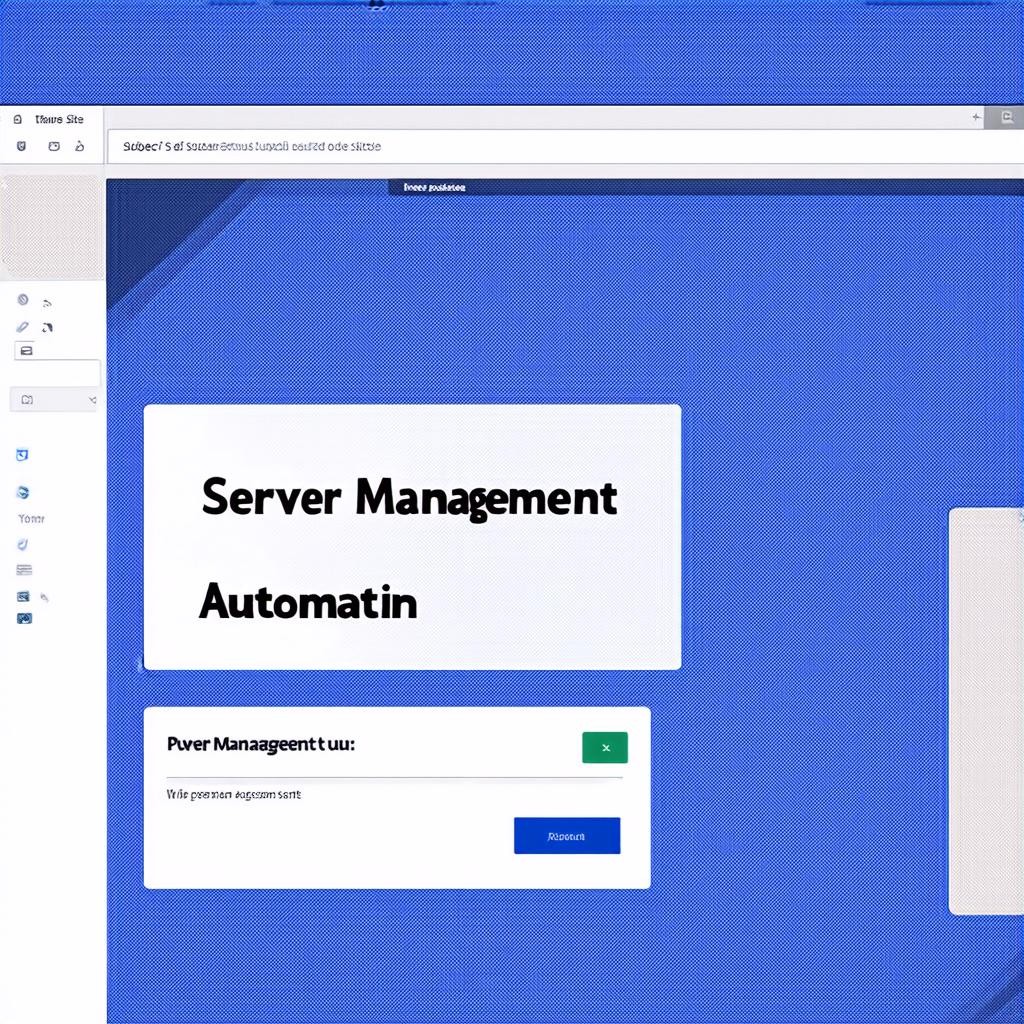
Task: Click the shield icon in the top-left toolbar
Action: coord(21,146)
